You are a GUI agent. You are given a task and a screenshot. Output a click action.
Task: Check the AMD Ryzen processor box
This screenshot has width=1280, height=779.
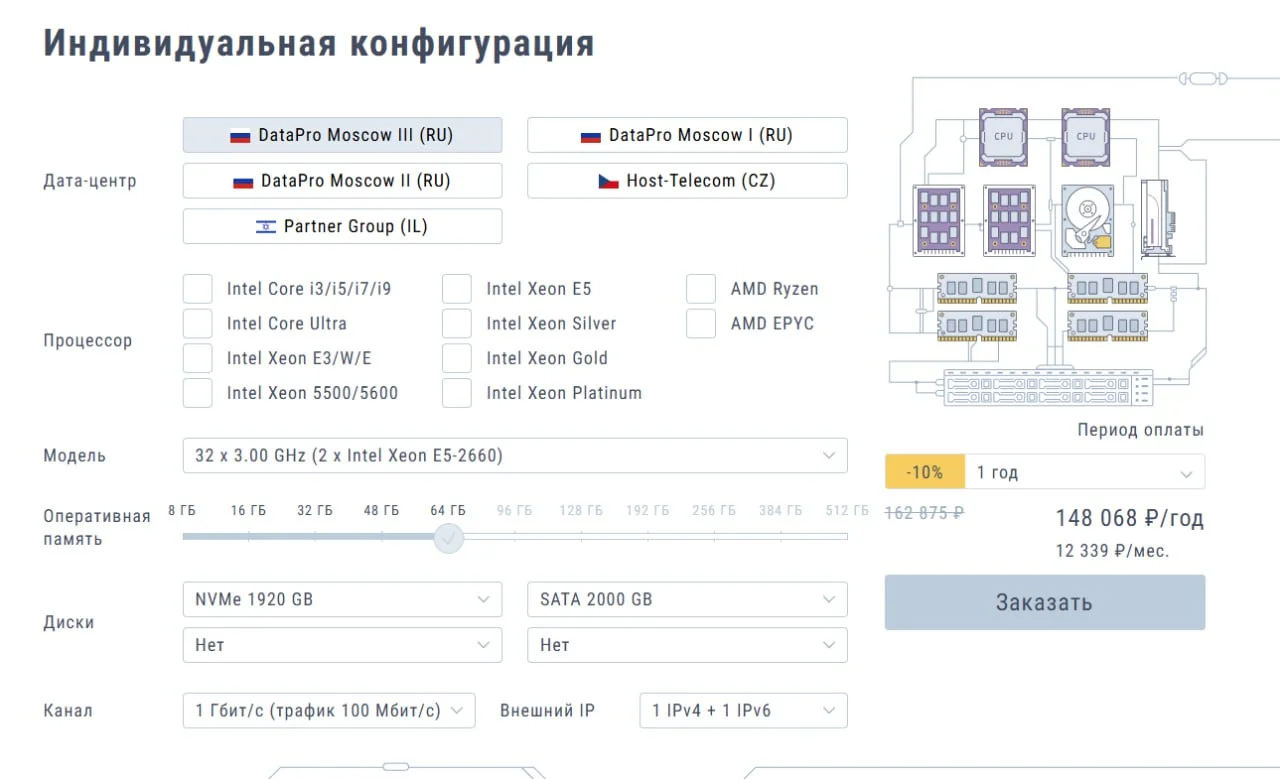click(x=701, y=289)
